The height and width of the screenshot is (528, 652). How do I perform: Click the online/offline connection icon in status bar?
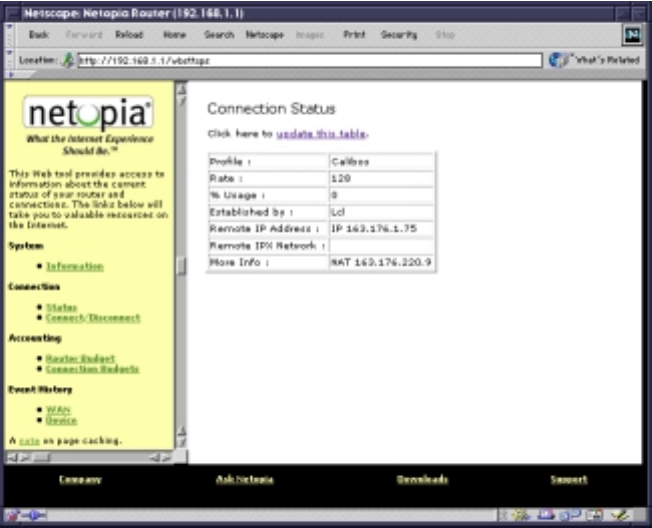[34, 516]
